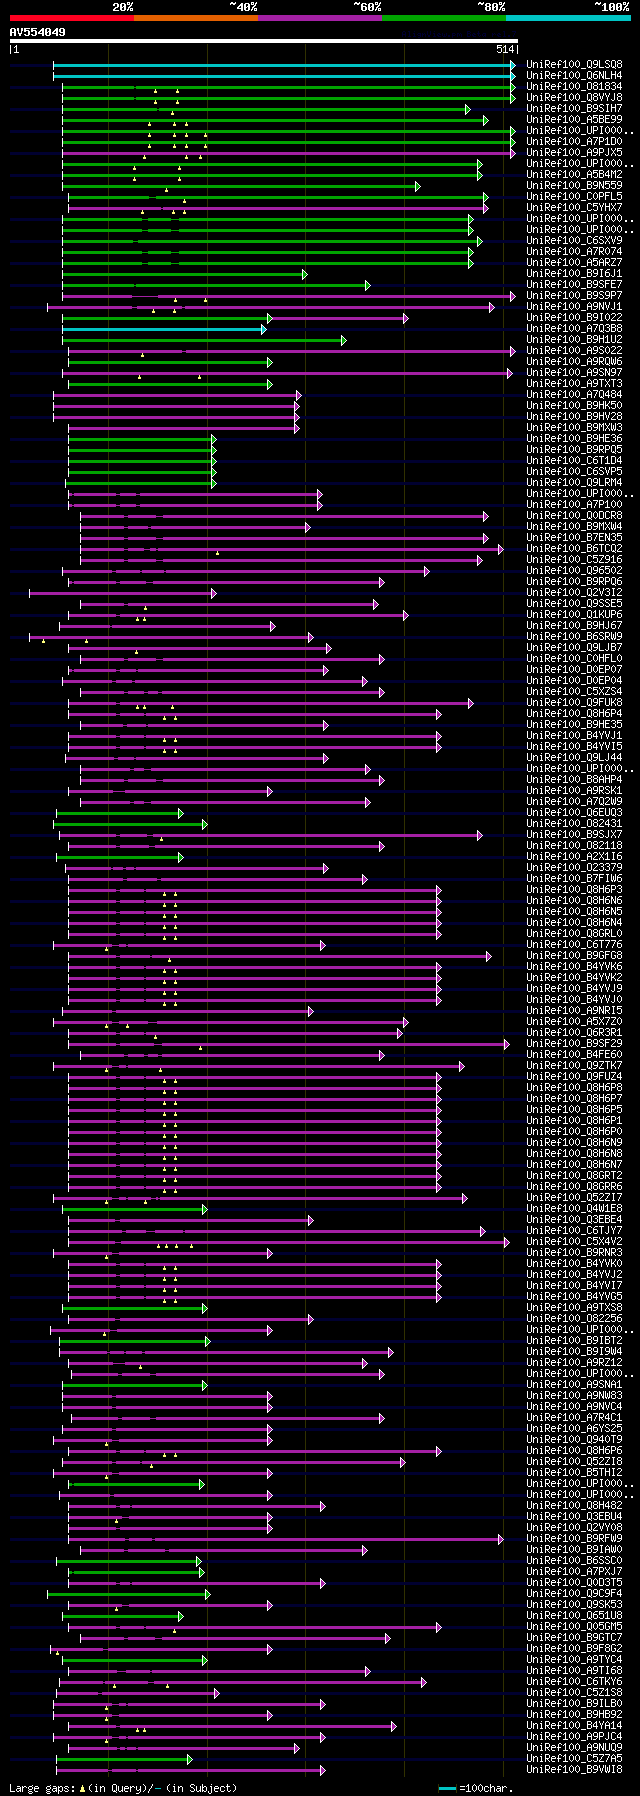Viewport: 640px width, 1796px height.
Task: Select hit label UniRef100_B4YVJ1
Action: coord(574,735)
